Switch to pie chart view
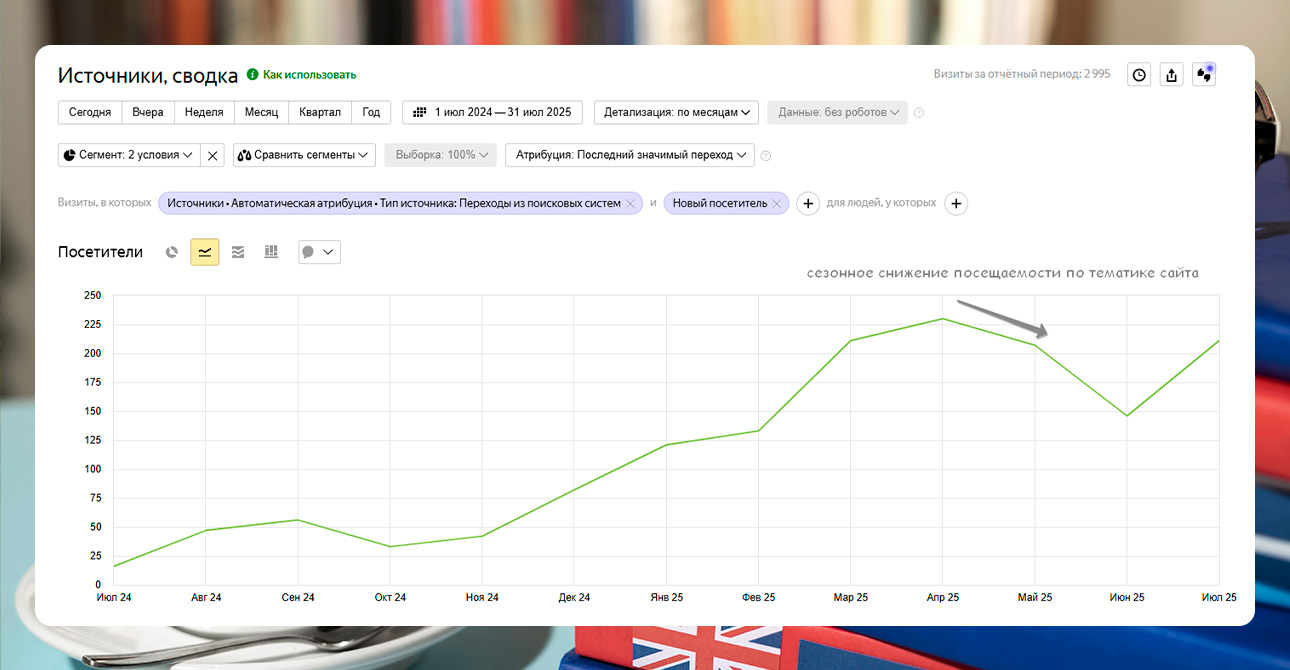Screen dimensions: 1290x670 point(172,252)
